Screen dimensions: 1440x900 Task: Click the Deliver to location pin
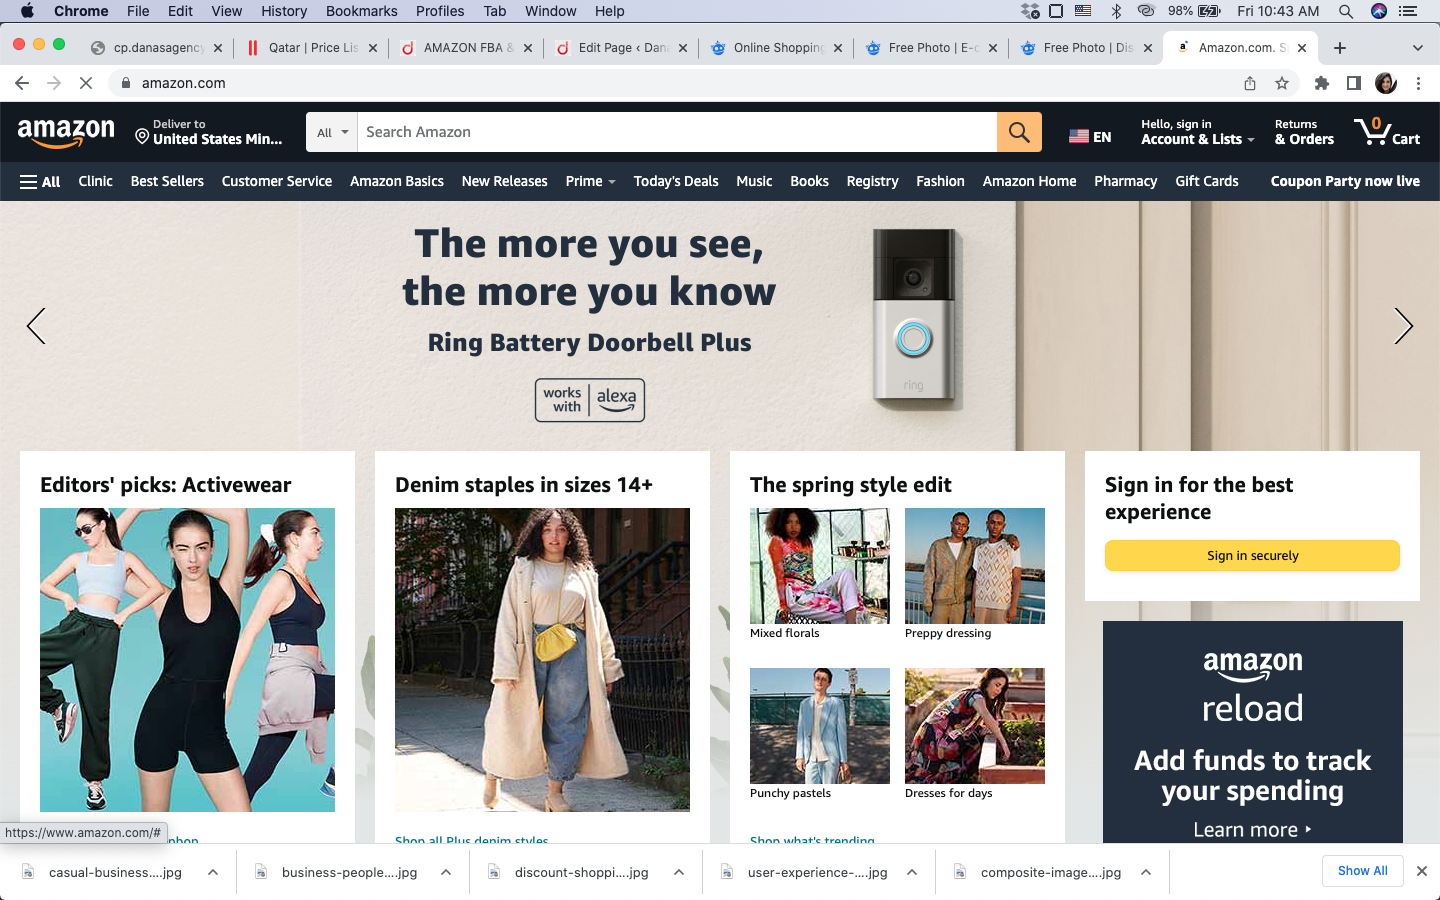(142, 136)
